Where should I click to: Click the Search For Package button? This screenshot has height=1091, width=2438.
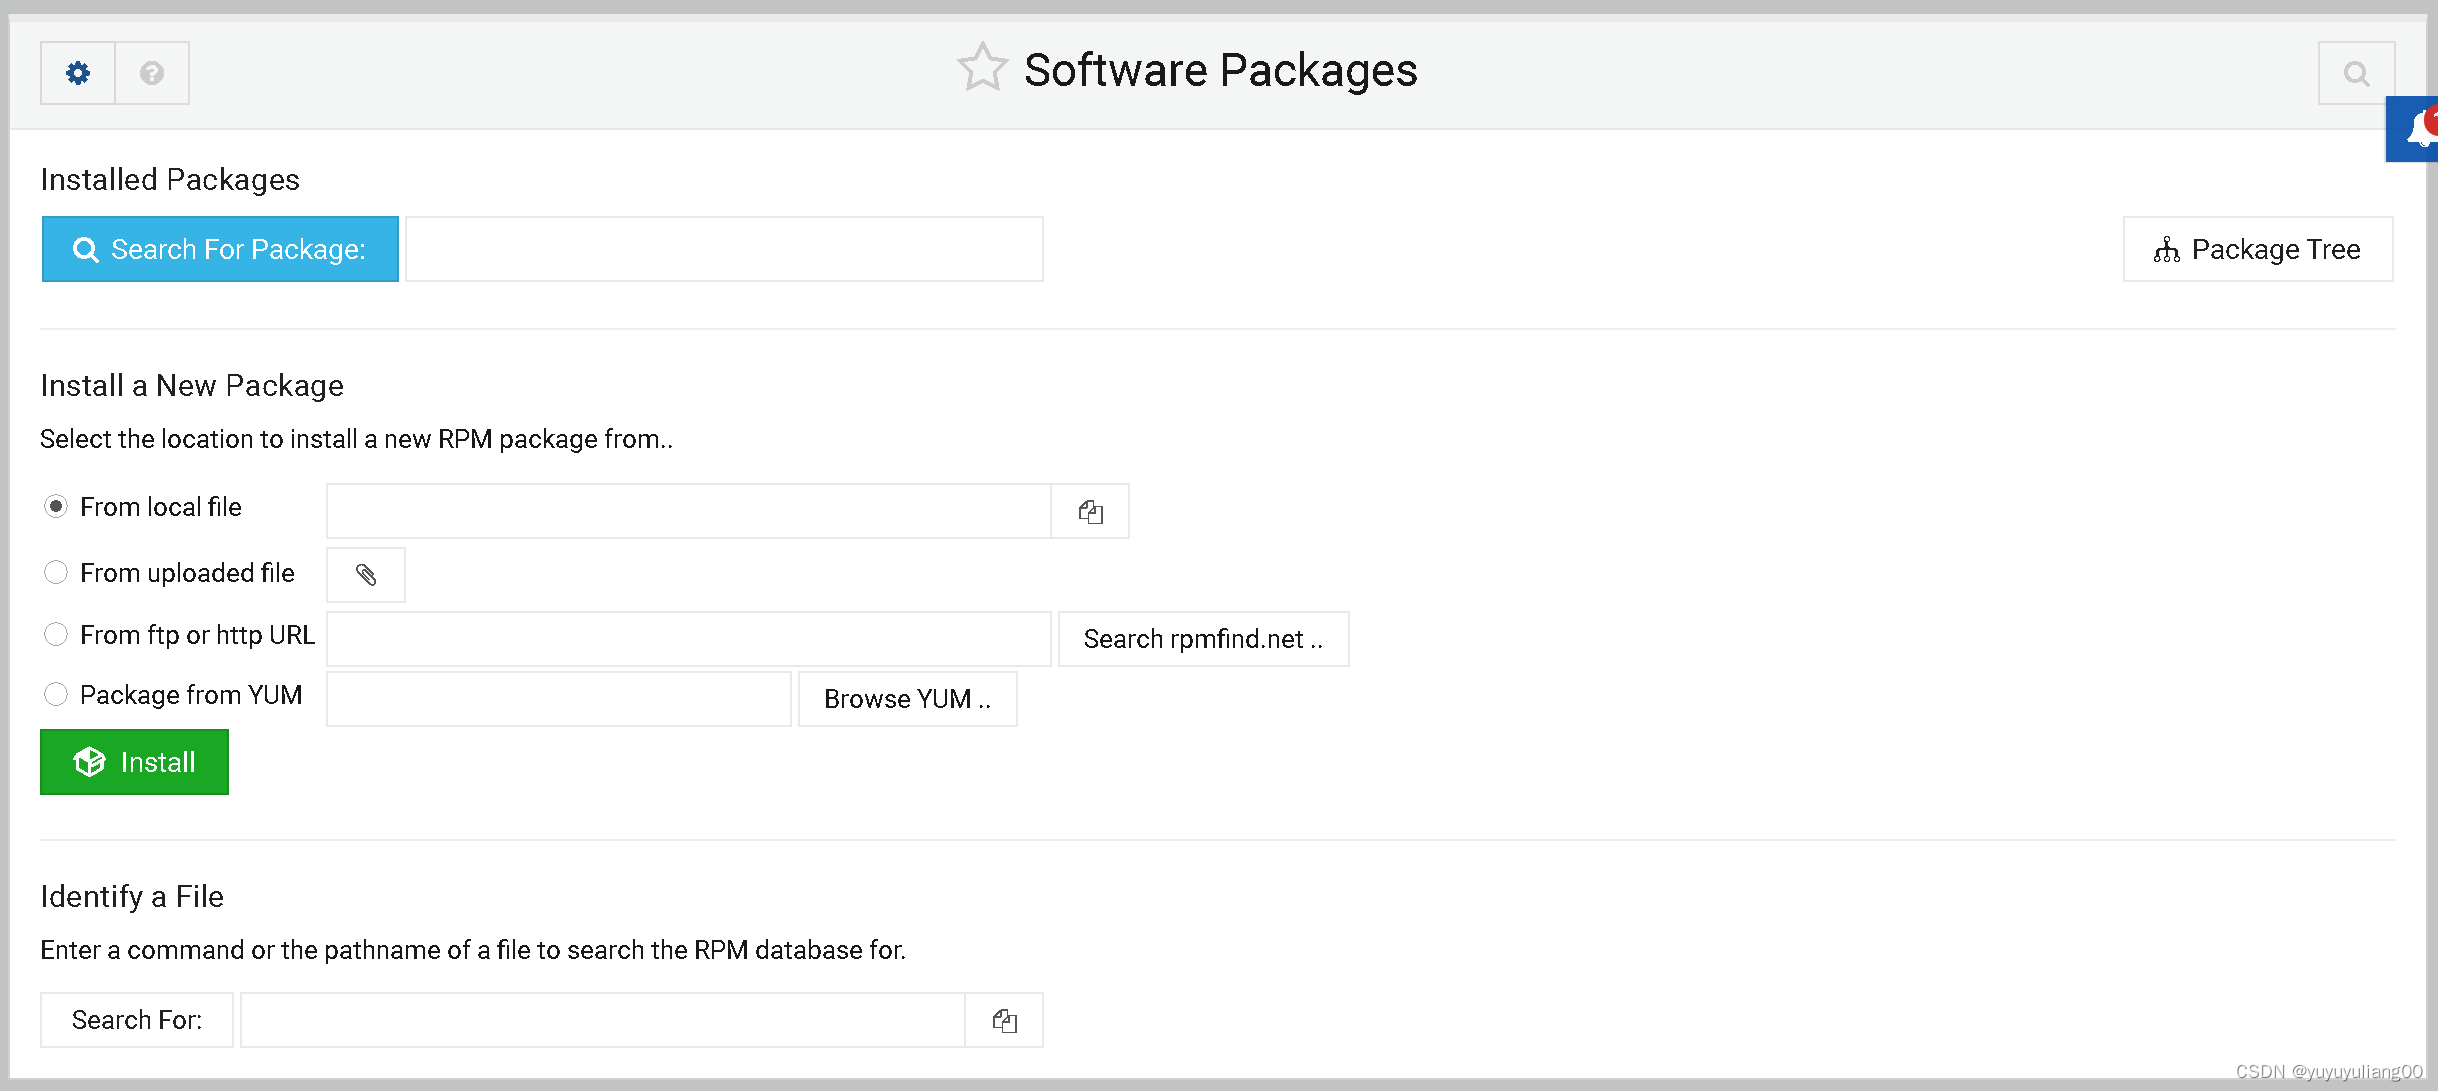[x=219, y=249]
